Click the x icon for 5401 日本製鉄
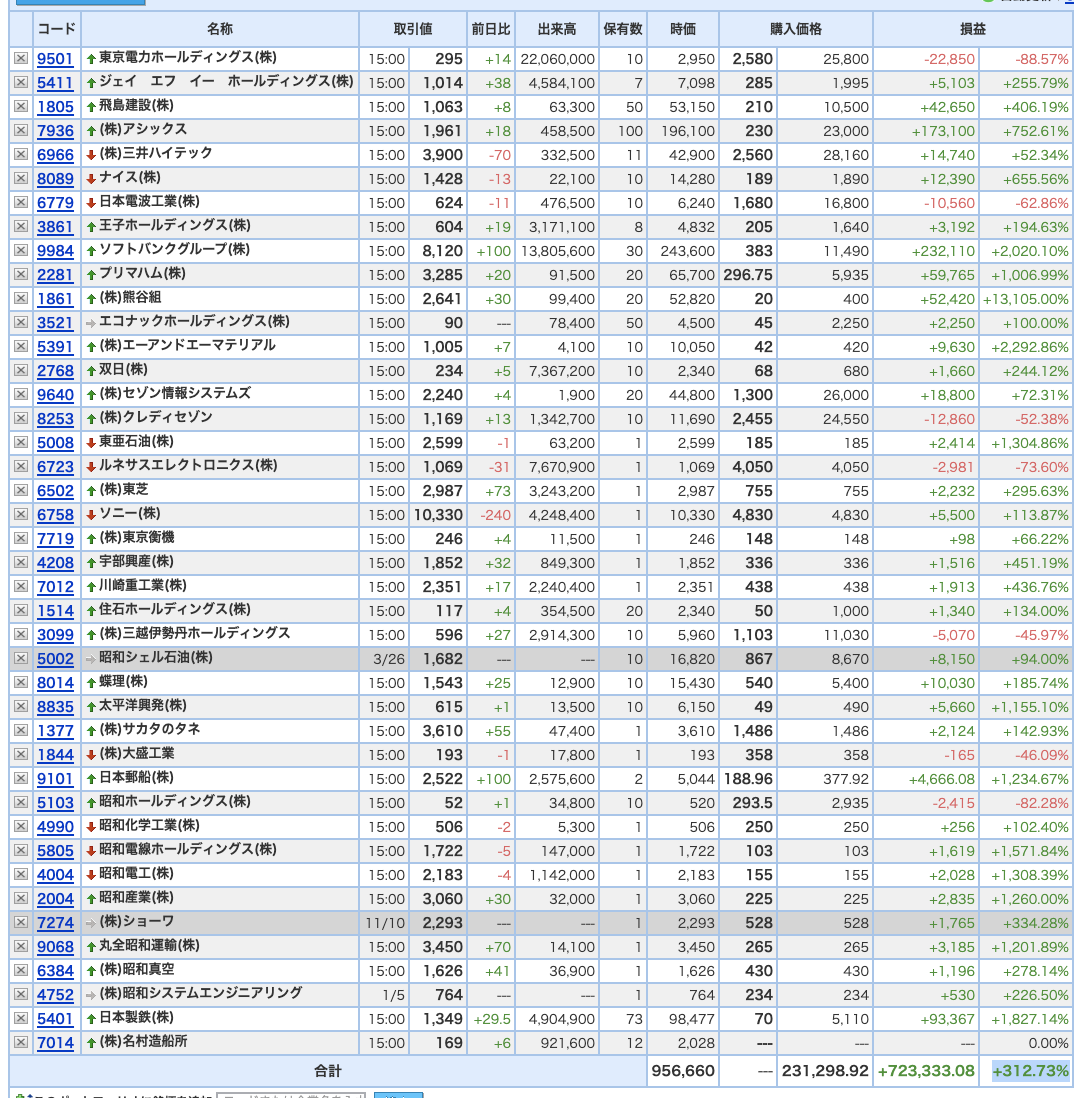The height and width of the screenshot is (1098, 1074). pyautogui.click(x=21, y=1018)
